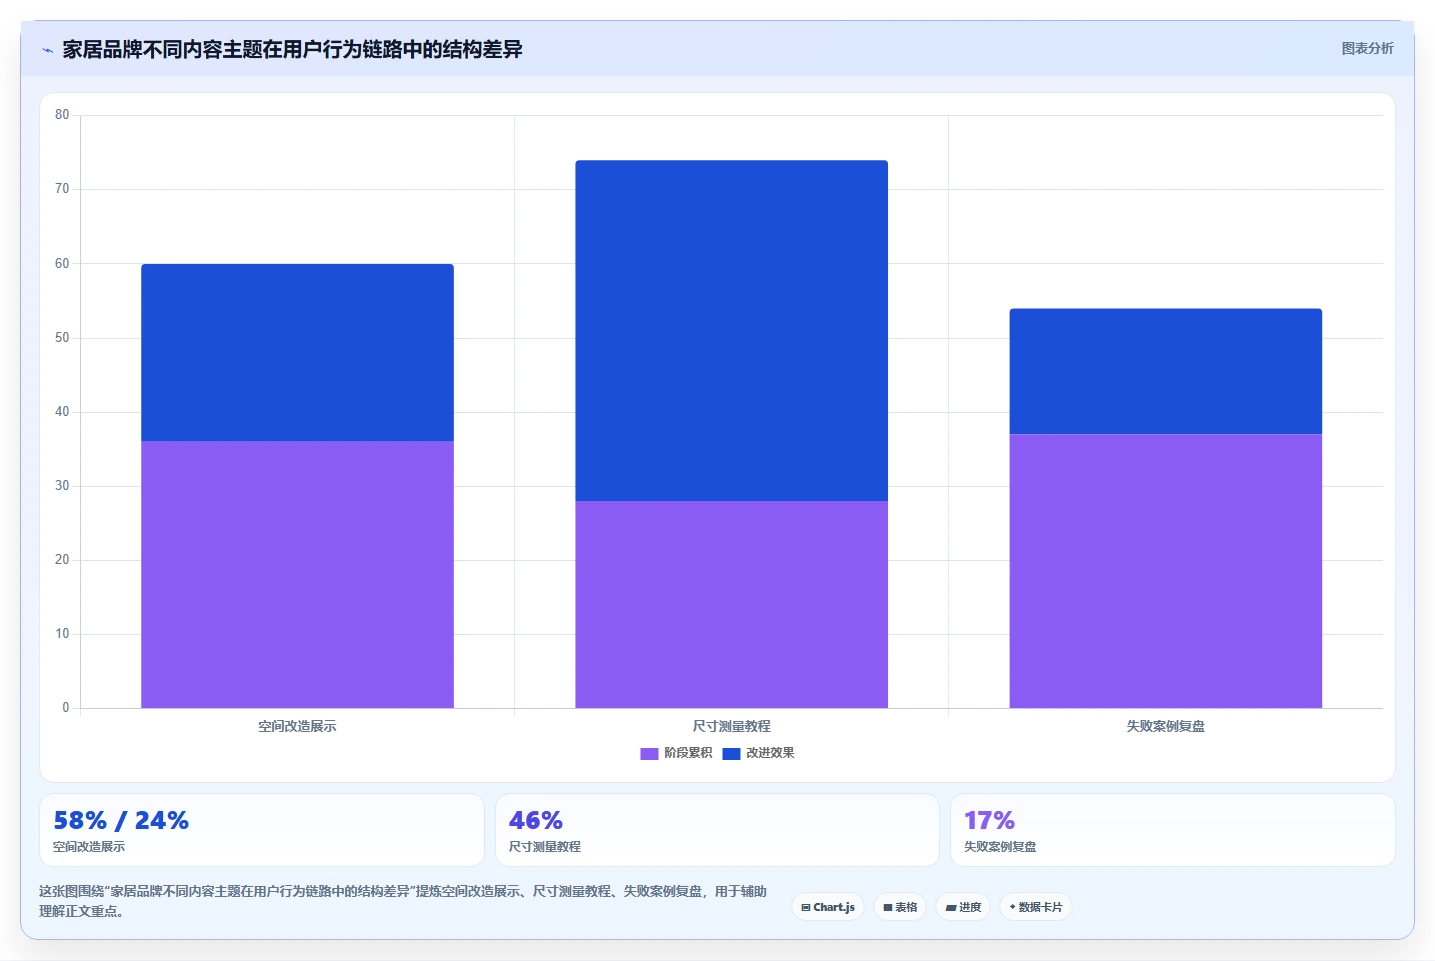Screen dimensions: 1435x961
Task: Click the chart title 家居品牌不同内容主题
Action: tap(292, 49)
